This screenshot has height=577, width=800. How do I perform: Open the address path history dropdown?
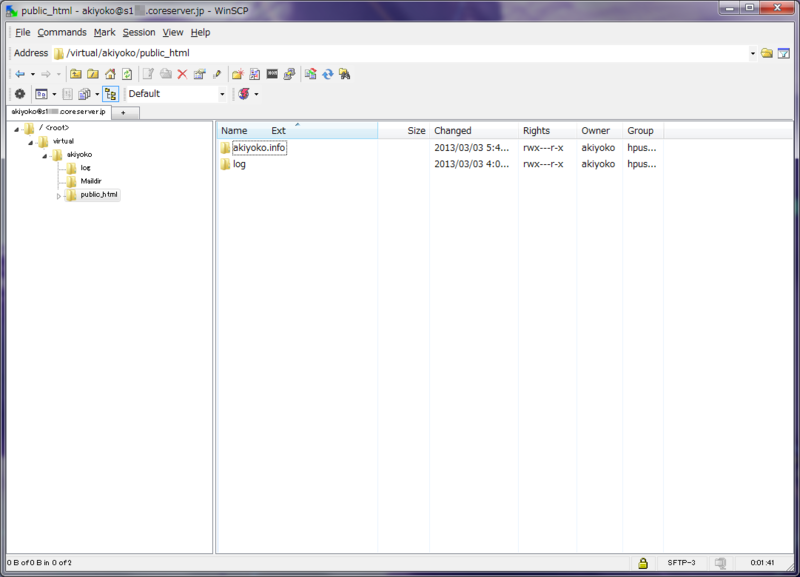tap(753, 53)
